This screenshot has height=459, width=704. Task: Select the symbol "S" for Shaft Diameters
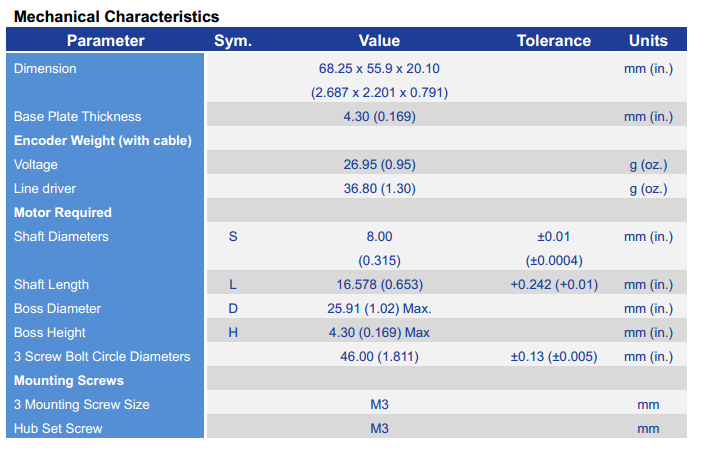(233, 237)
